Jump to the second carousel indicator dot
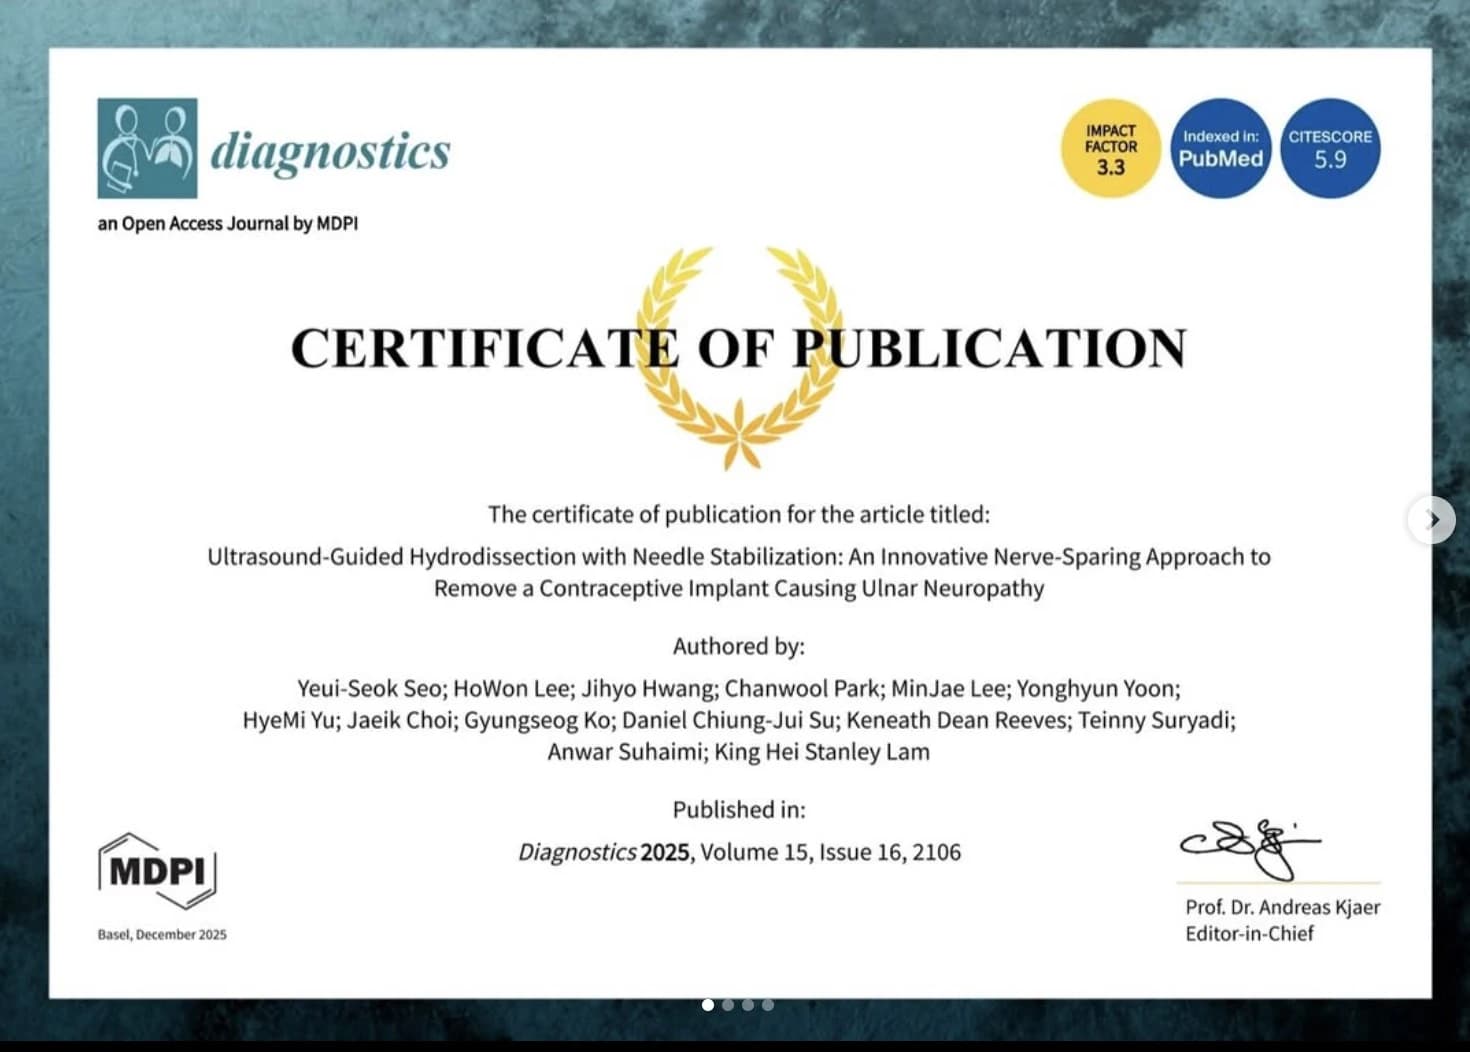The image size is (1470, 1052). [728, 1005]
